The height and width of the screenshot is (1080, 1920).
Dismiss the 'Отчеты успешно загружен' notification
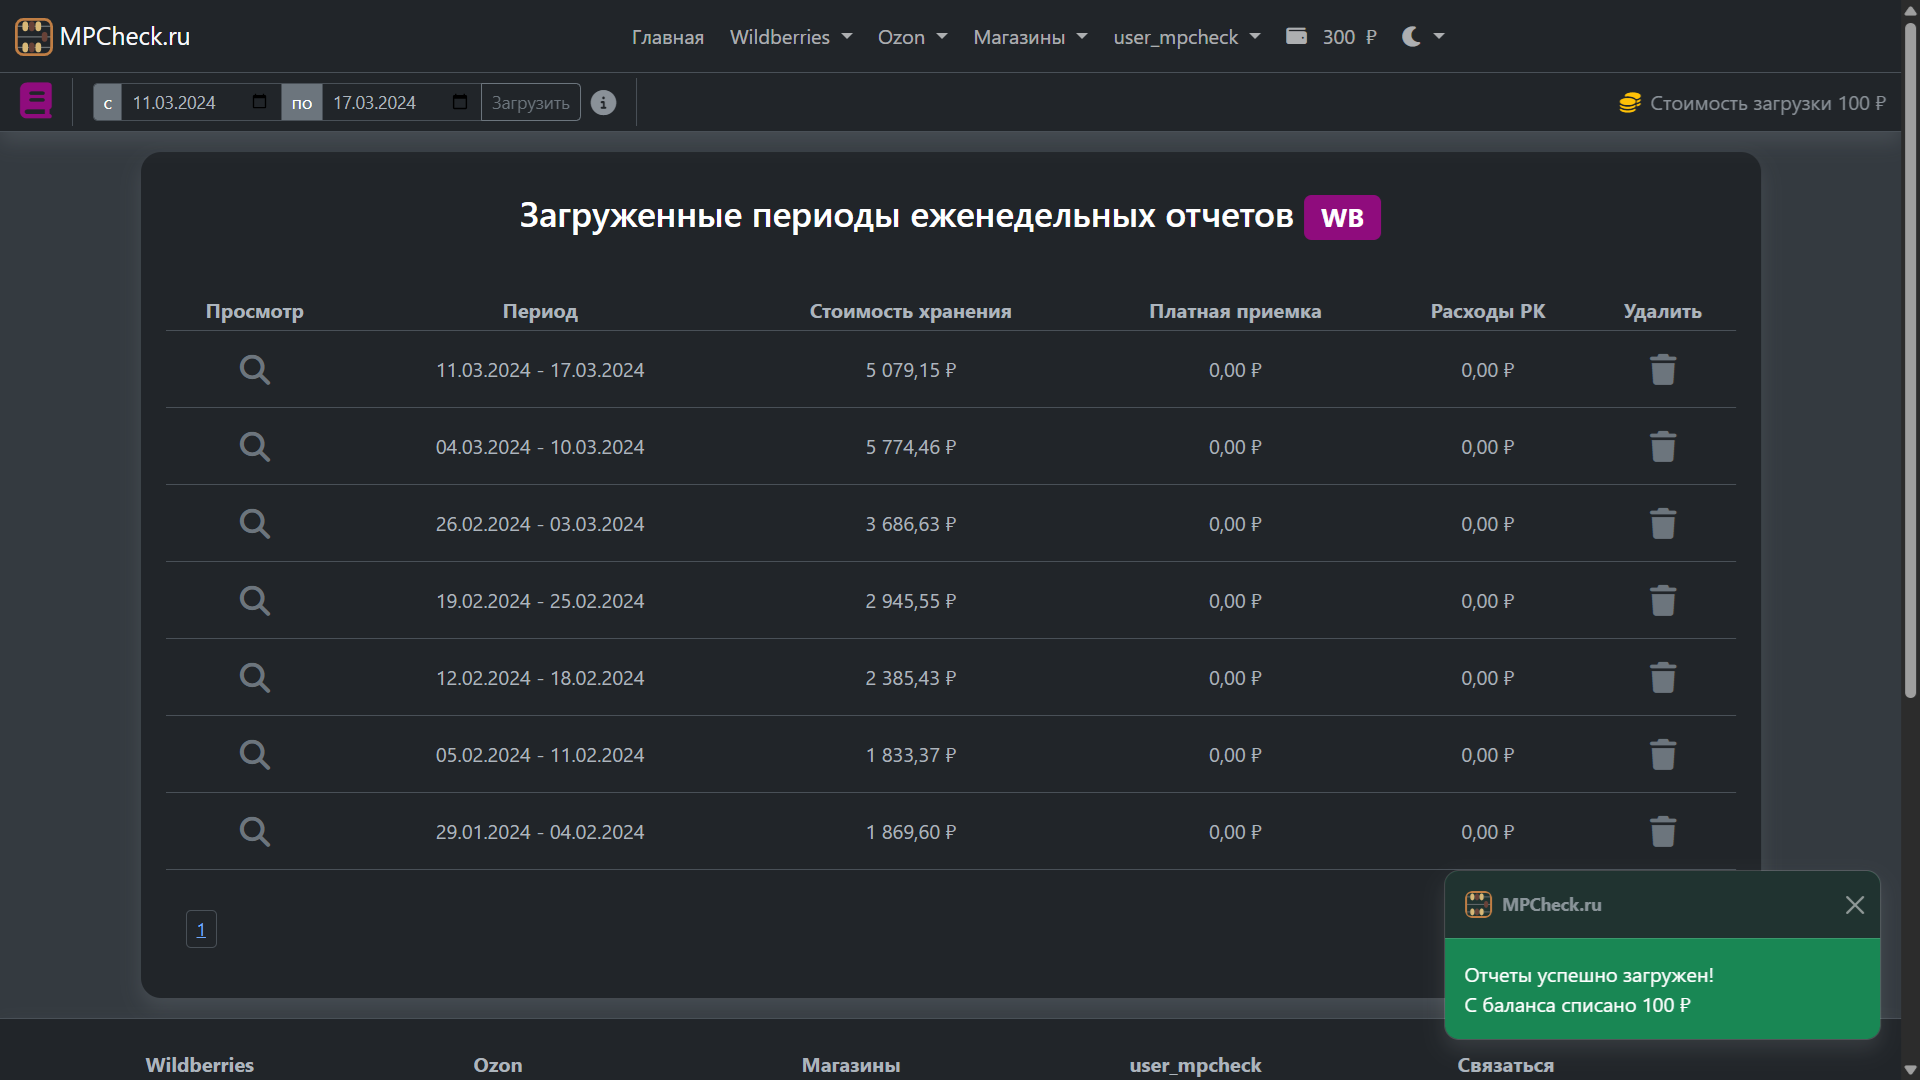[1855, 905]
